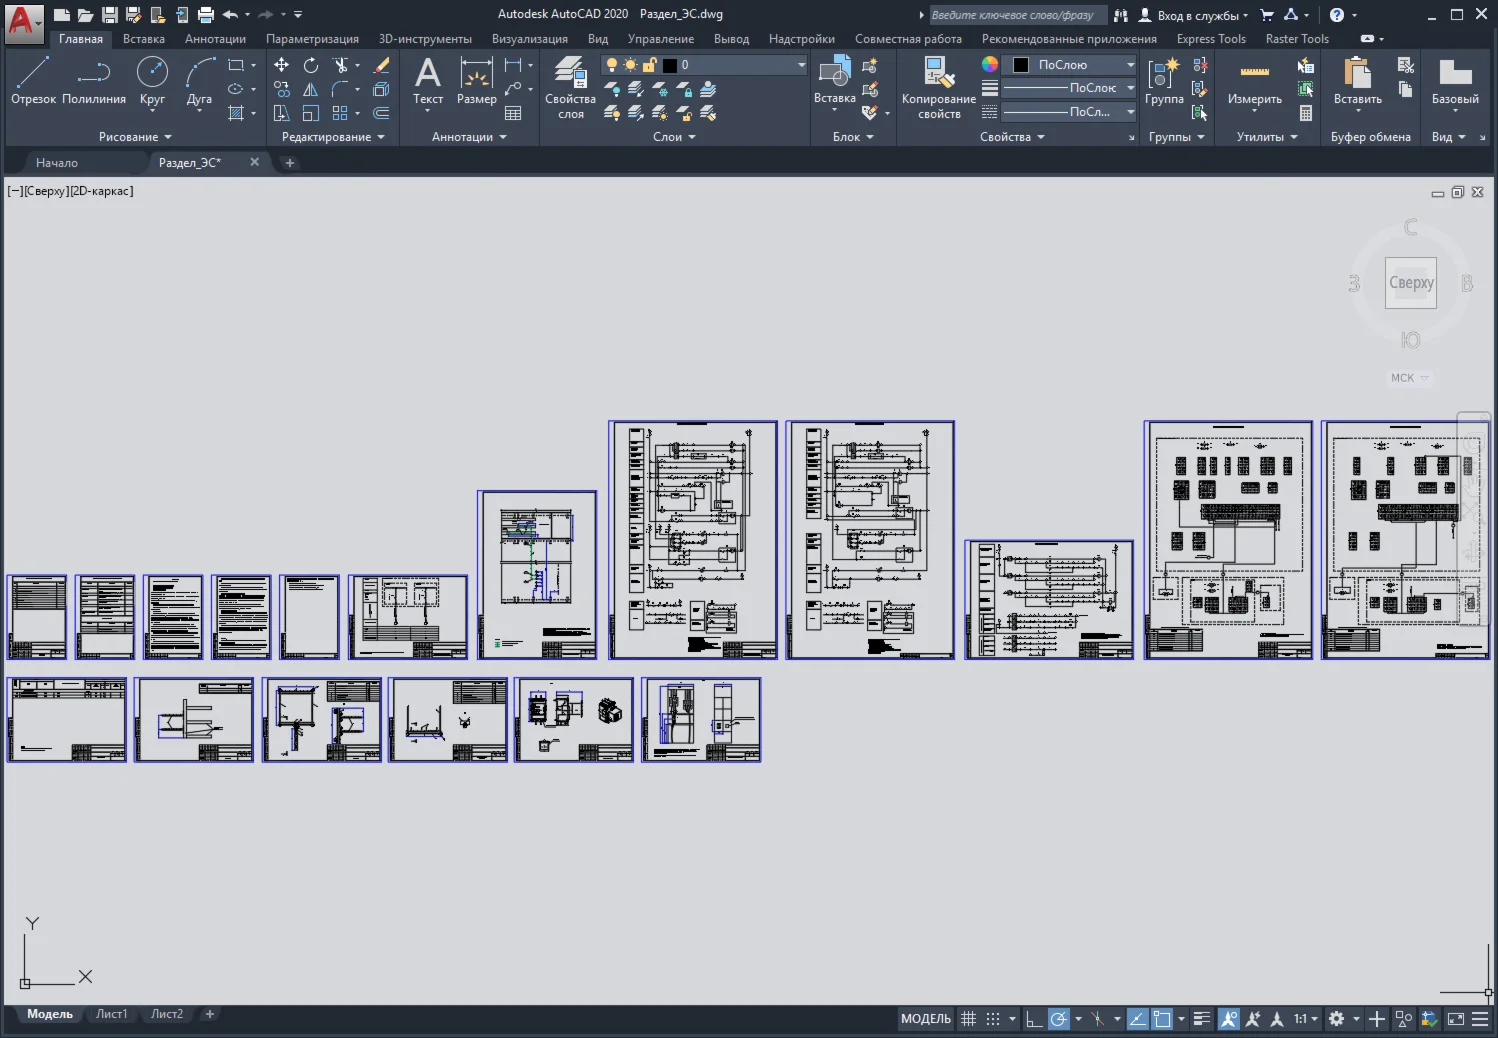Click the Offset tool icon
The width and height of the screenshot is (1498, 1038).
[x=381, y=113]
